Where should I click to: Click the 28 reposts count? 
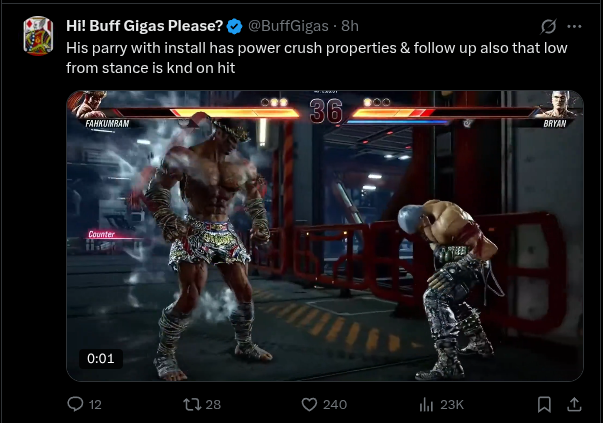pos(213,405)
